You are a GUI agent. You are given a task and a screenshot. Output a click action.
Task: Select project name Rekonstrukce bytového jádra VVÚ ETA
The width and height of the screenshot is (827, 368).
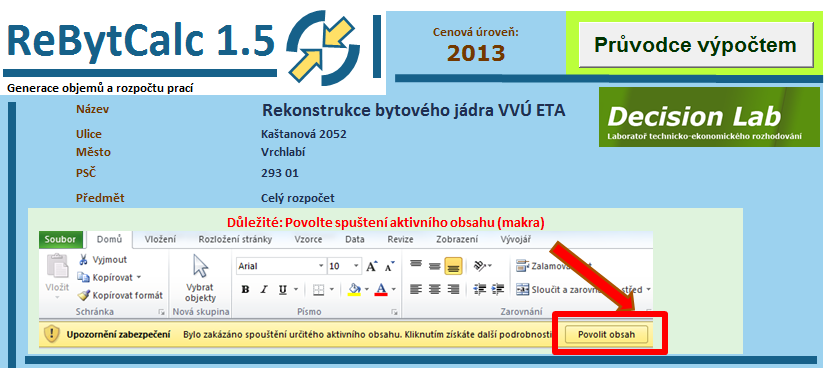(x=414, y=110)
